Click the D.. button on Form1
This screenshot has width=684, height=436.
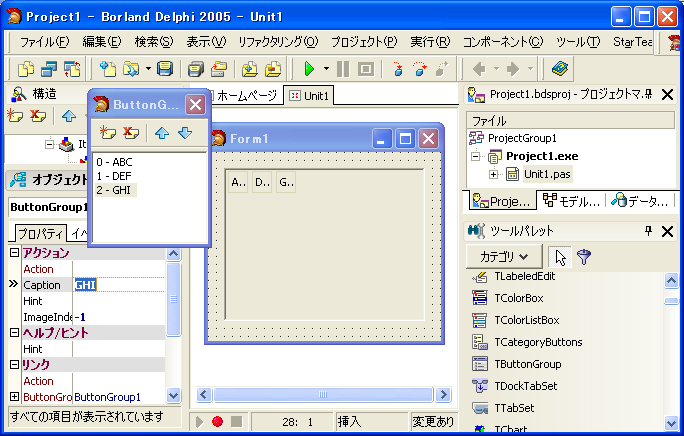(262, 182)
